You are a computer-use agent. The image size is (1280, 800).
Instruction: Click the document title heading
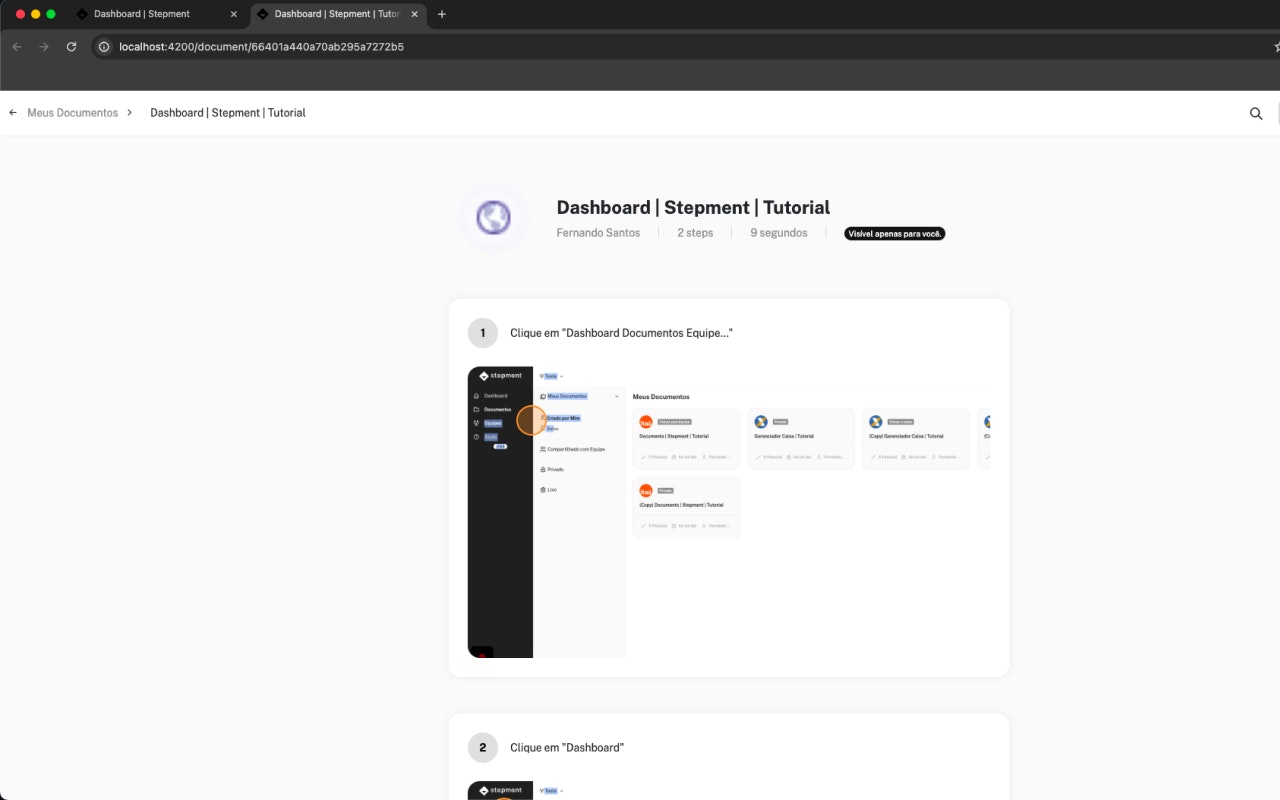[693, 207]
